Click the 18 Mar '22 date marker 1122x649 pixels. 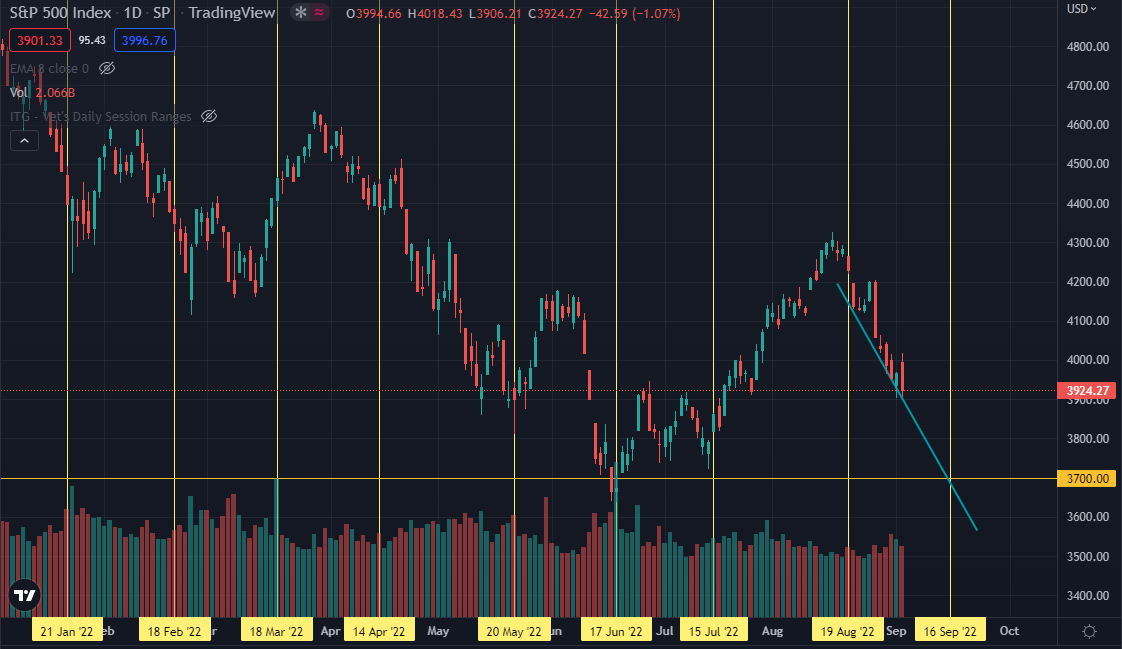[277, 631]
